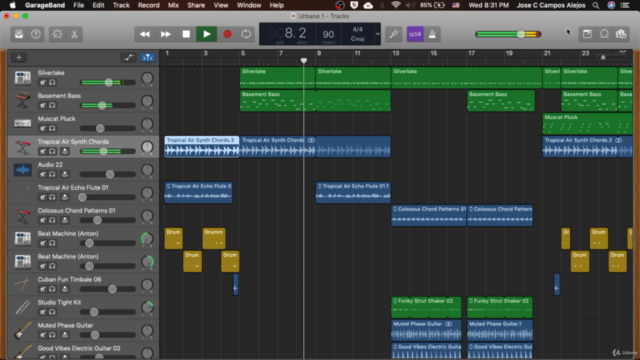Viewport: 640px width, 360px height.
Task: Open the Quick Help button
Action: 36,34
